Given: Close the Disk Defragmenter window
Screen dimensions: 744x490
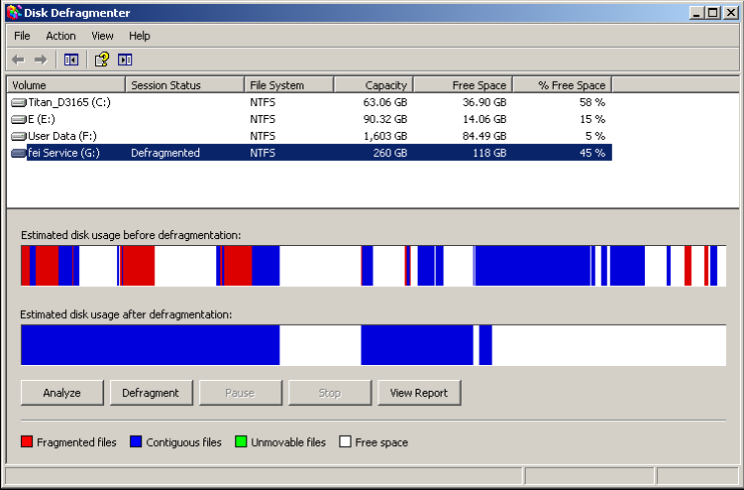Looking at the screenshot, I should (x=731, y=13).
